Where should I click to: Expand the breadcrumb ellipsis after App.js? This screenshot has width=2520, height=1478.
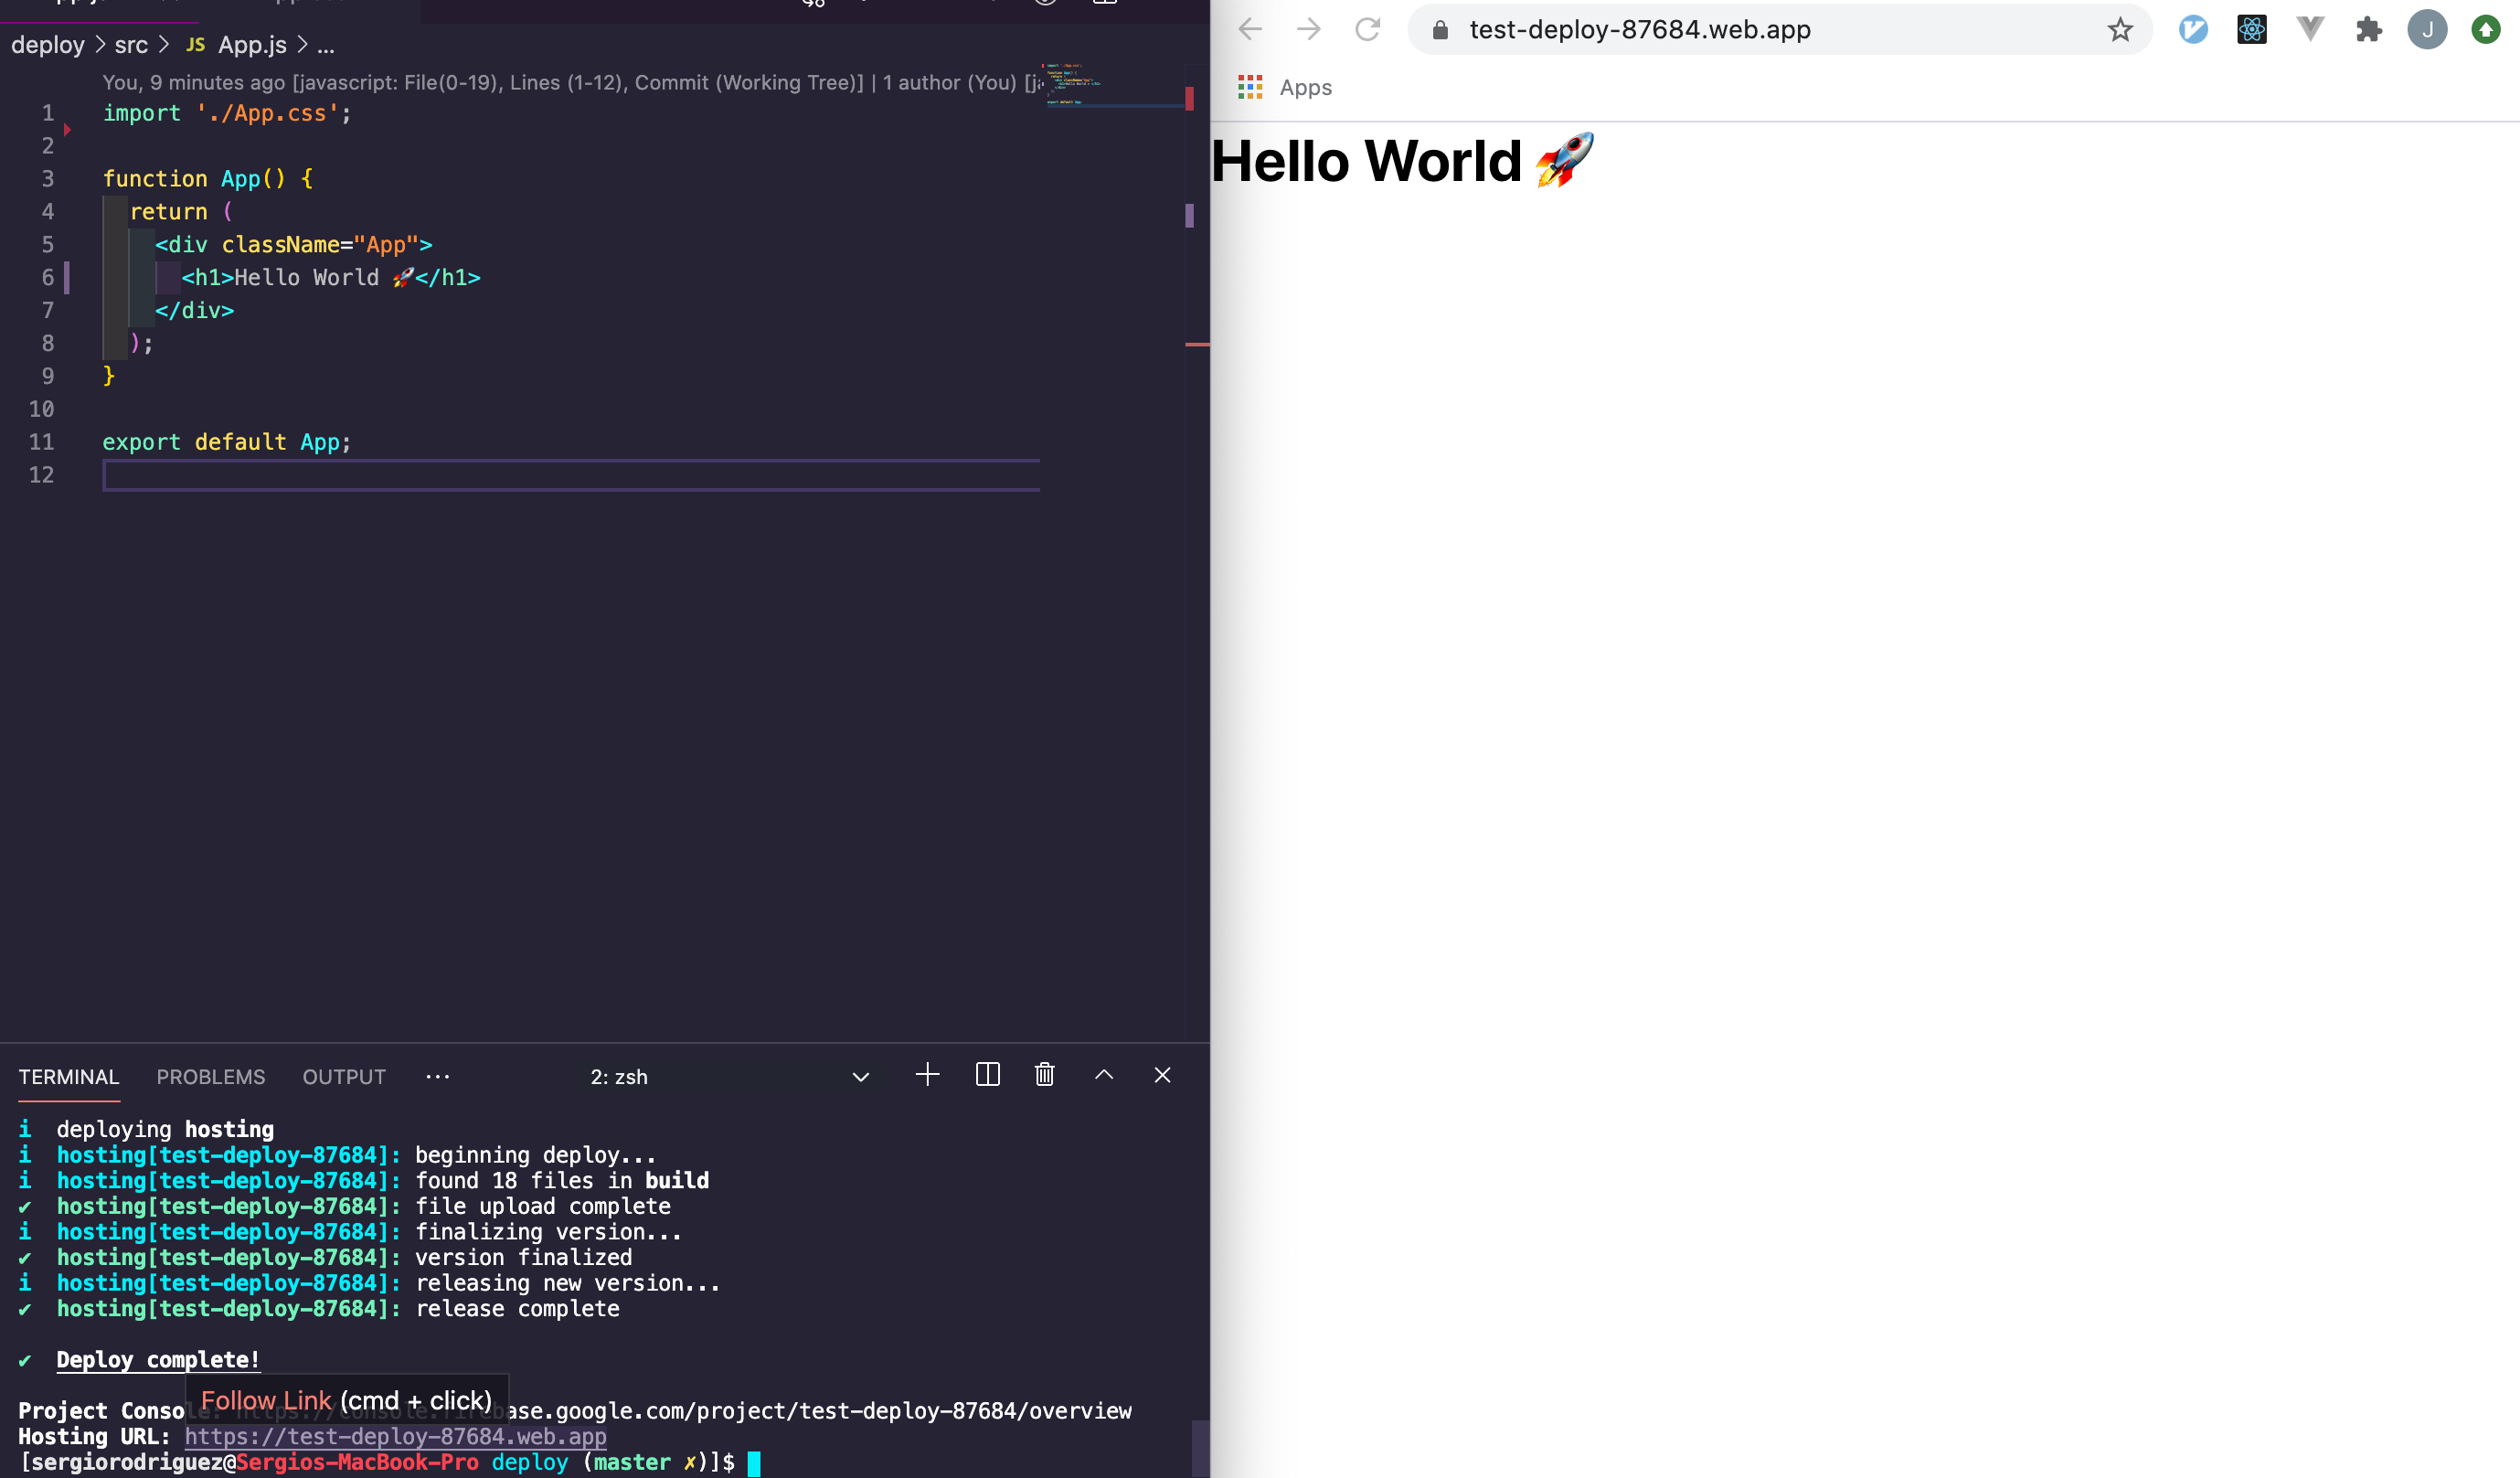pyautogui.click(x=326, y=46)
